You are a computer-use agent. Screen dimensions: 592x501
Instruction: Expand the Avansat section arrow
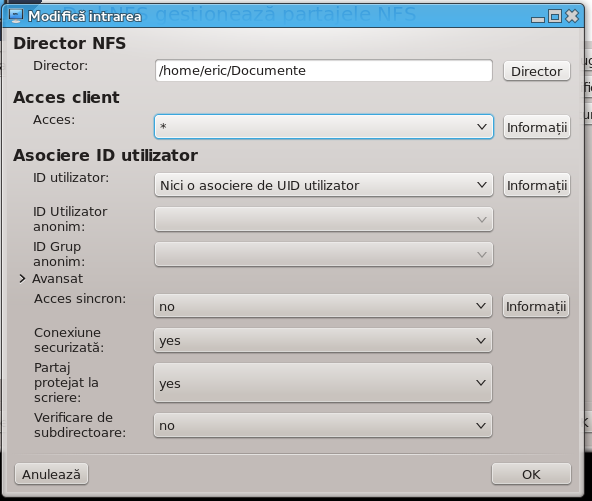(x=22, y=279)
